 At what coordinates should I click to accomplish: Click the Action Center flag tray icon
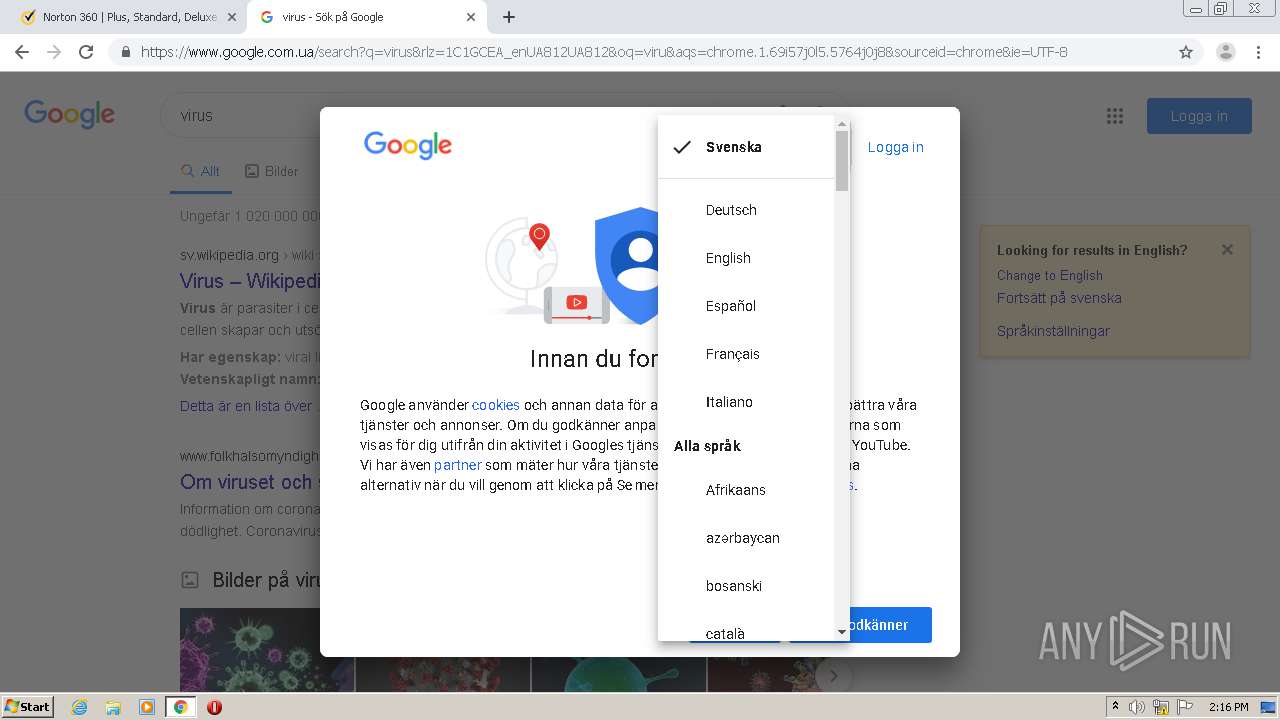(1185, 707)
